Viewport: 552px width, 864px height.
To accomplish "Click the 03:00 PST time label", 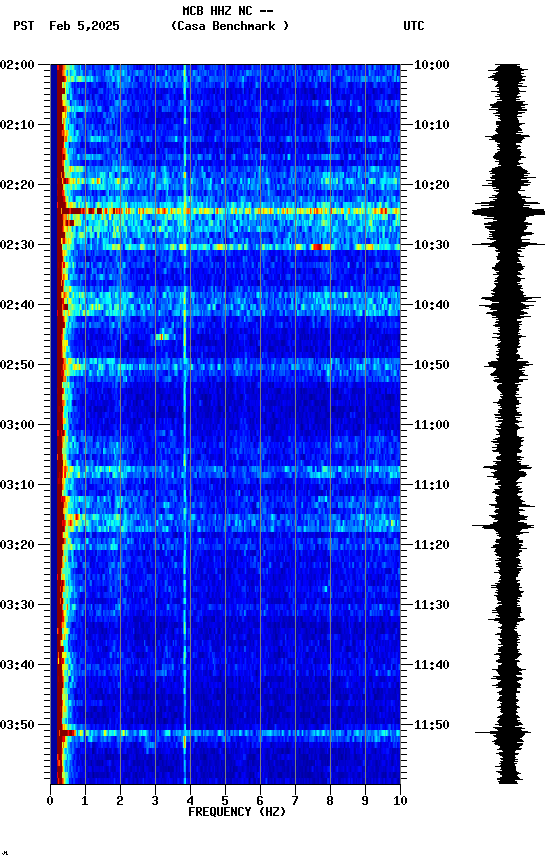I will pyautogui.click(x=18, y=425).
